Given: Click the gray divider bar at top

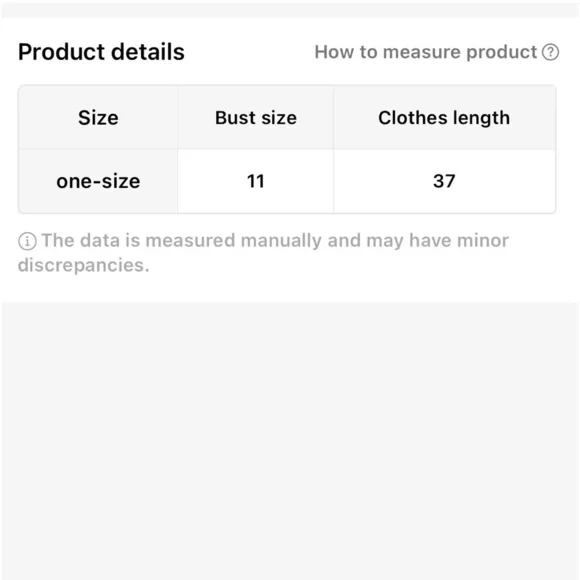Looking at the screenshot, I should tap(290, 10).
